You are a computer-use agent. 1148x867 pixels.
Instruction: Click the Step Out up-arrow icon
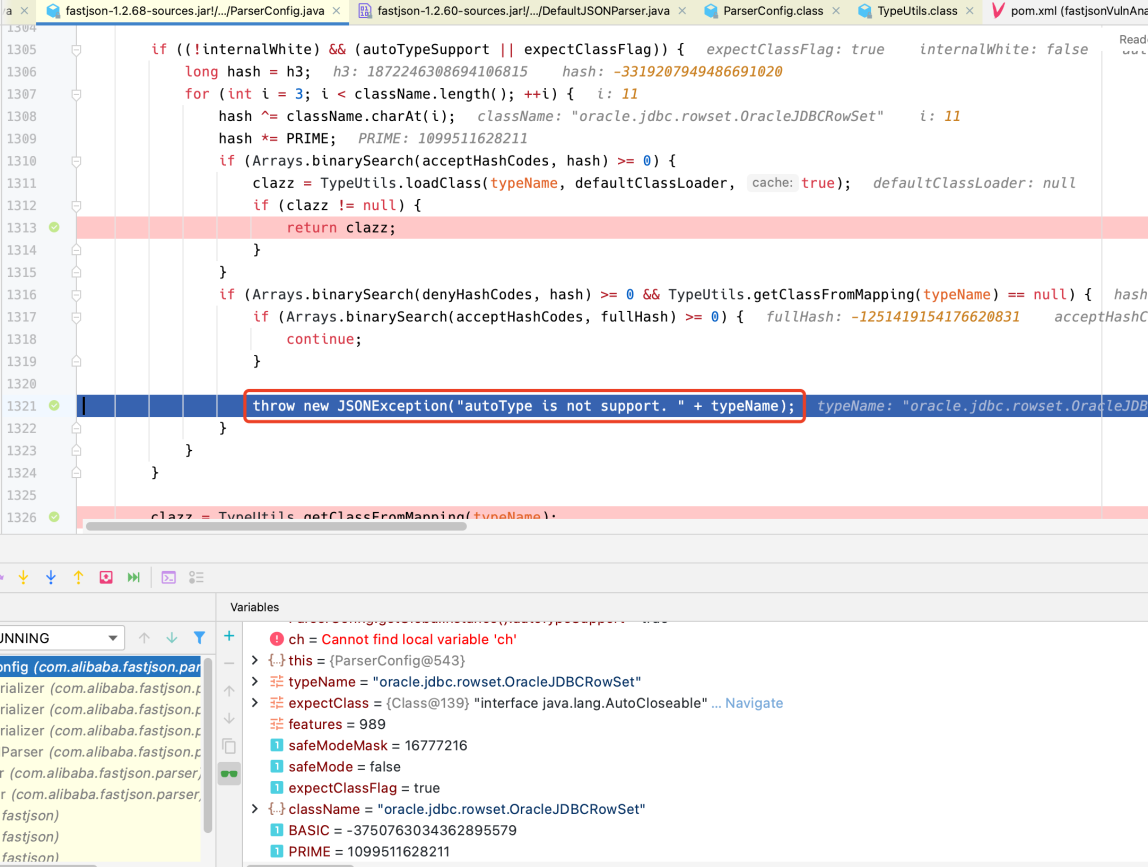[x=78, y=577]
